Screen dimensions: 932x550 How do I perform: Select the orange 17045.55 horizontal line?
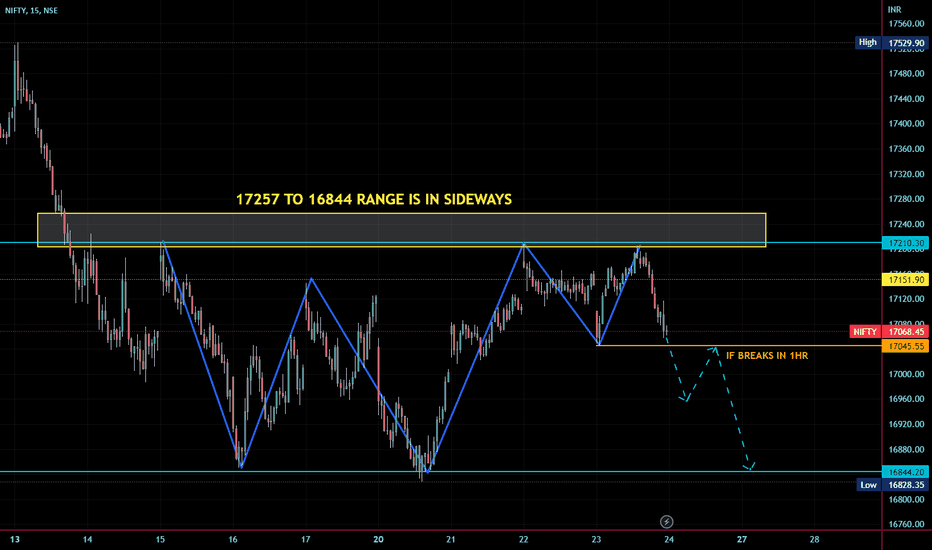point(739,345)
